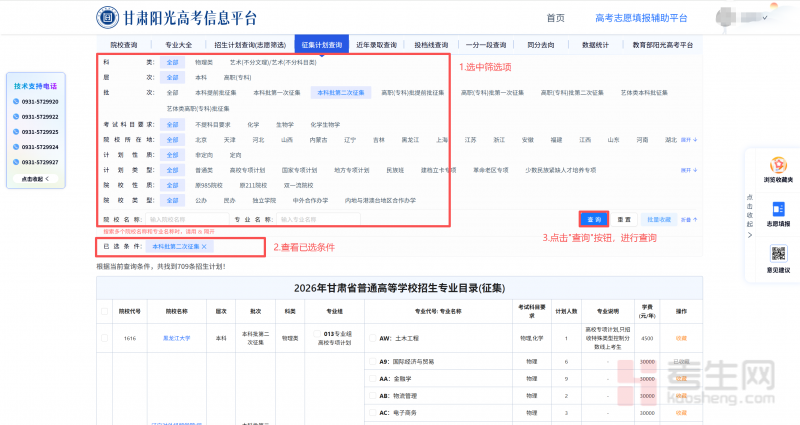Click the phone icon beside 0931-5729924

point(16,147)
